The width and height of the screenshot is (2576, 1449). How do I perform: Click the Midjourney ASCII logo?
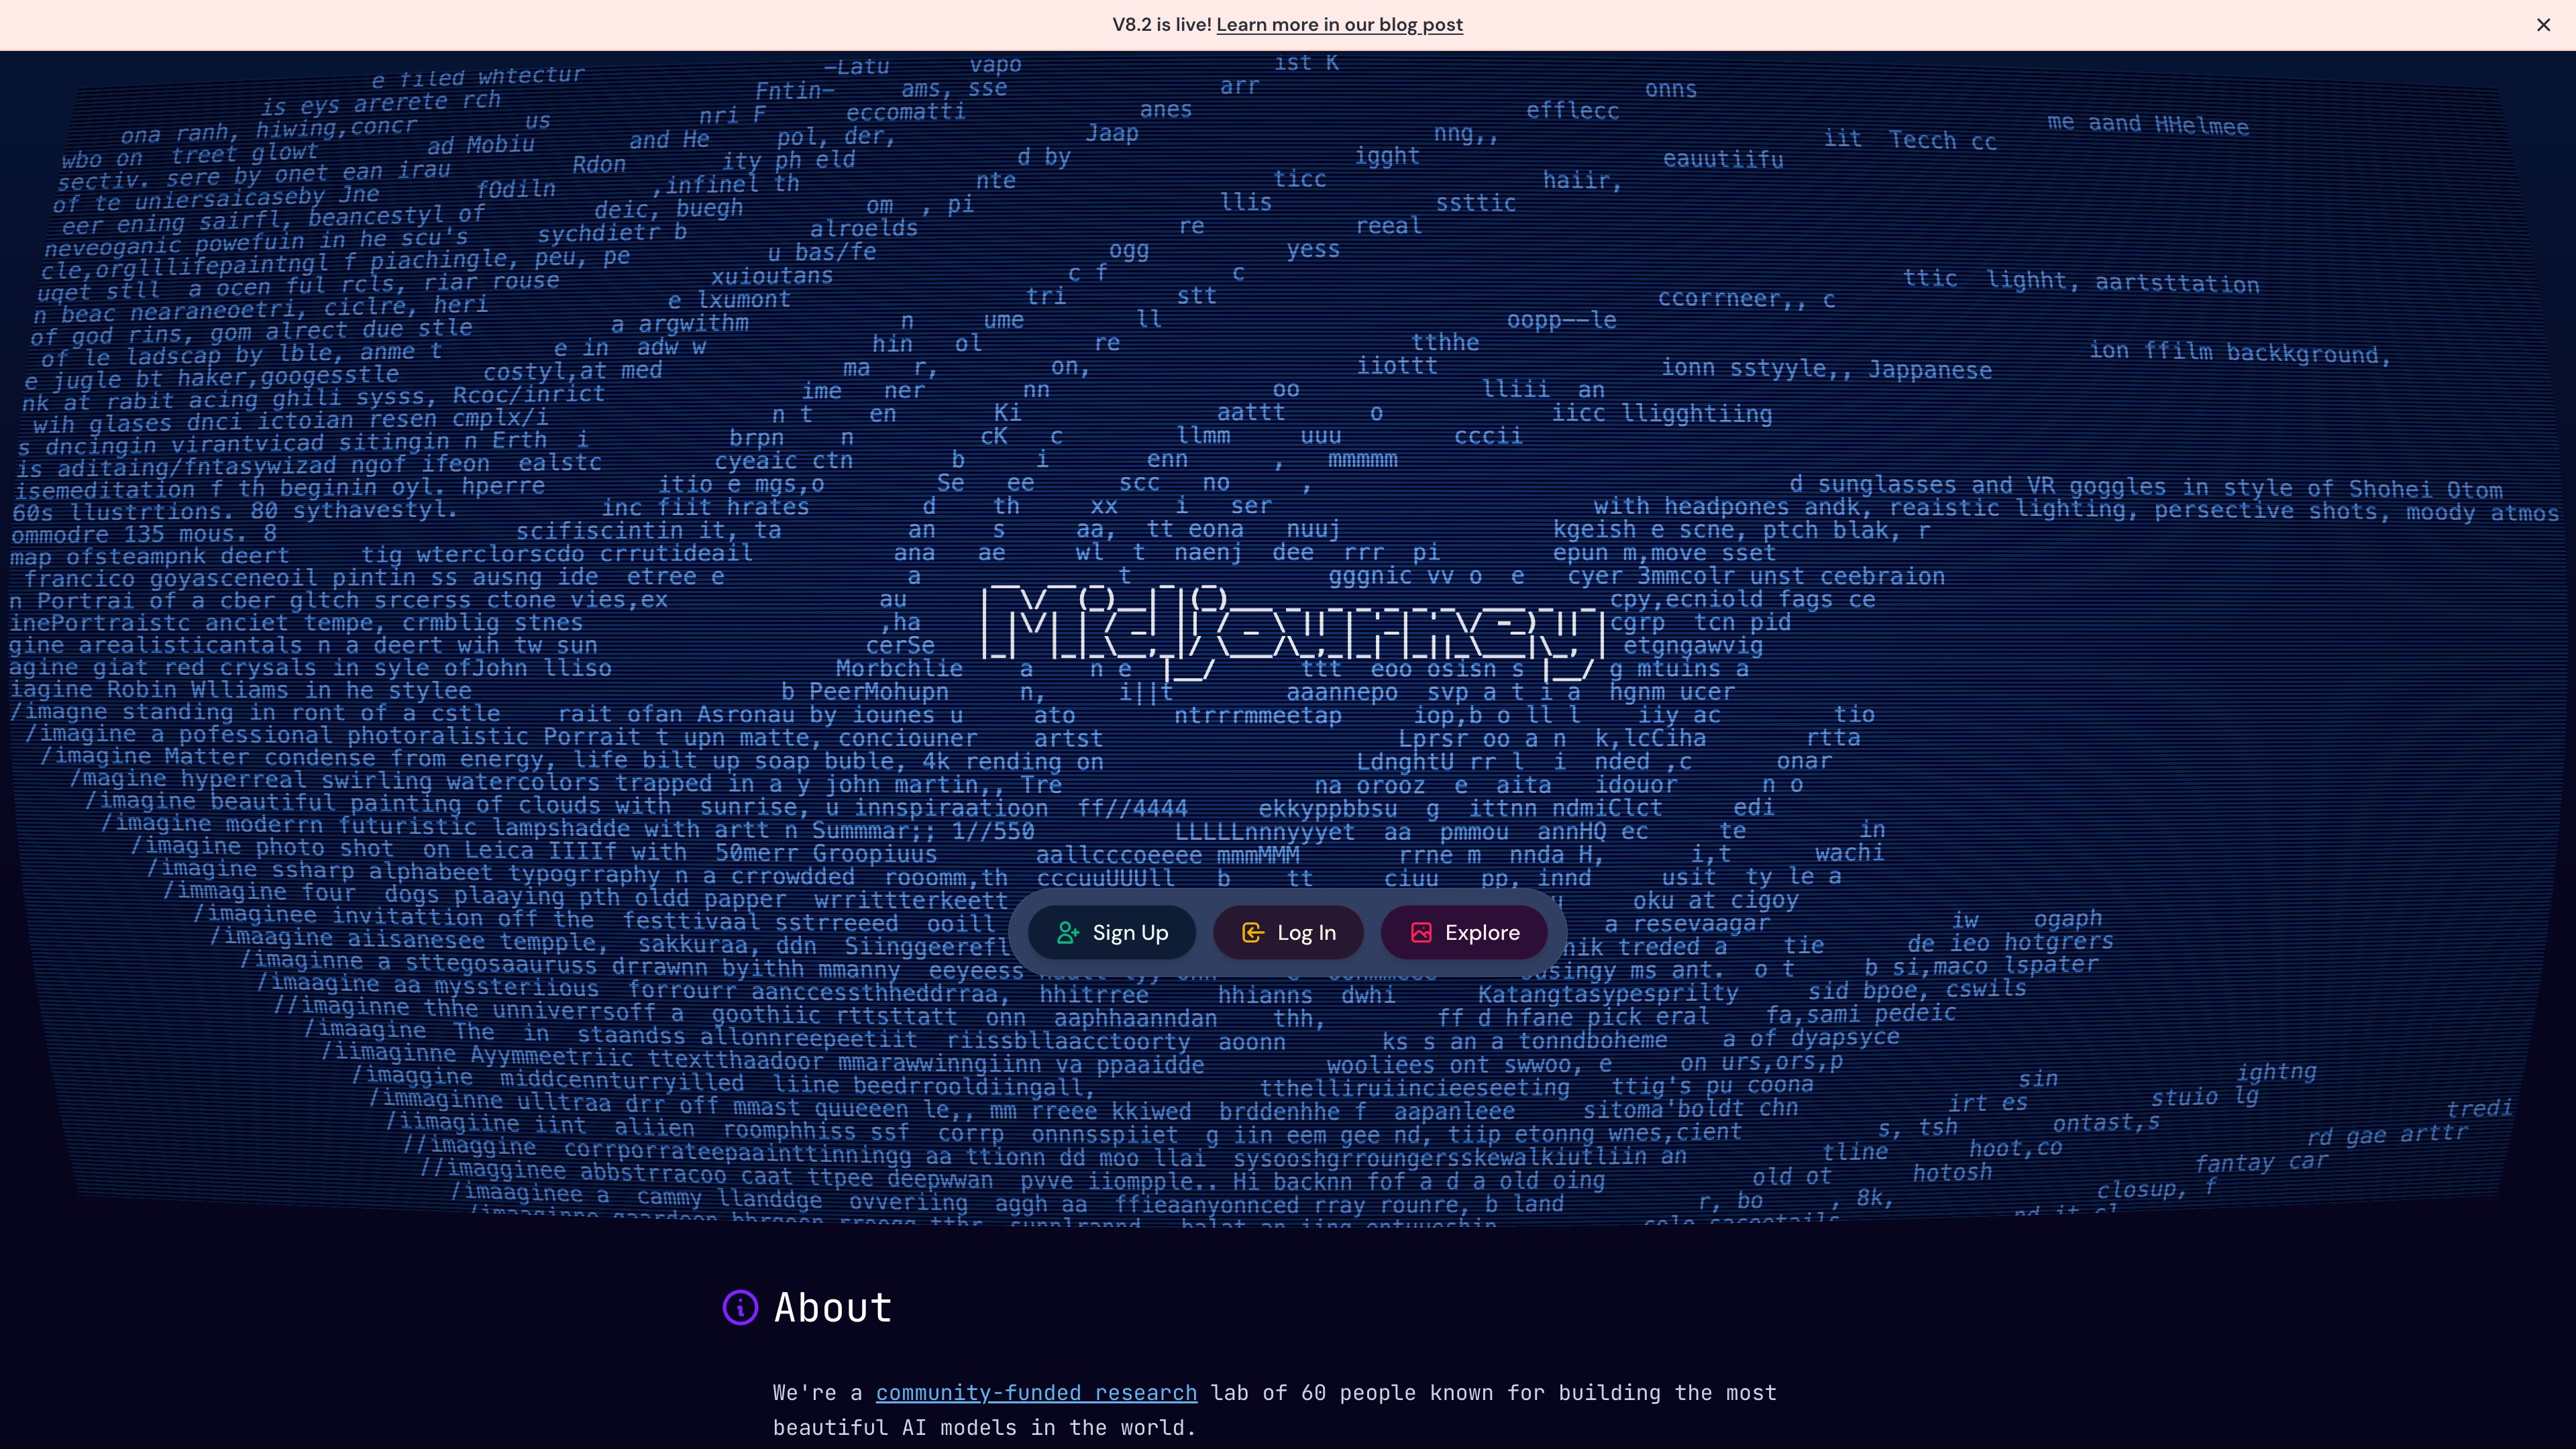[1294, 632]
